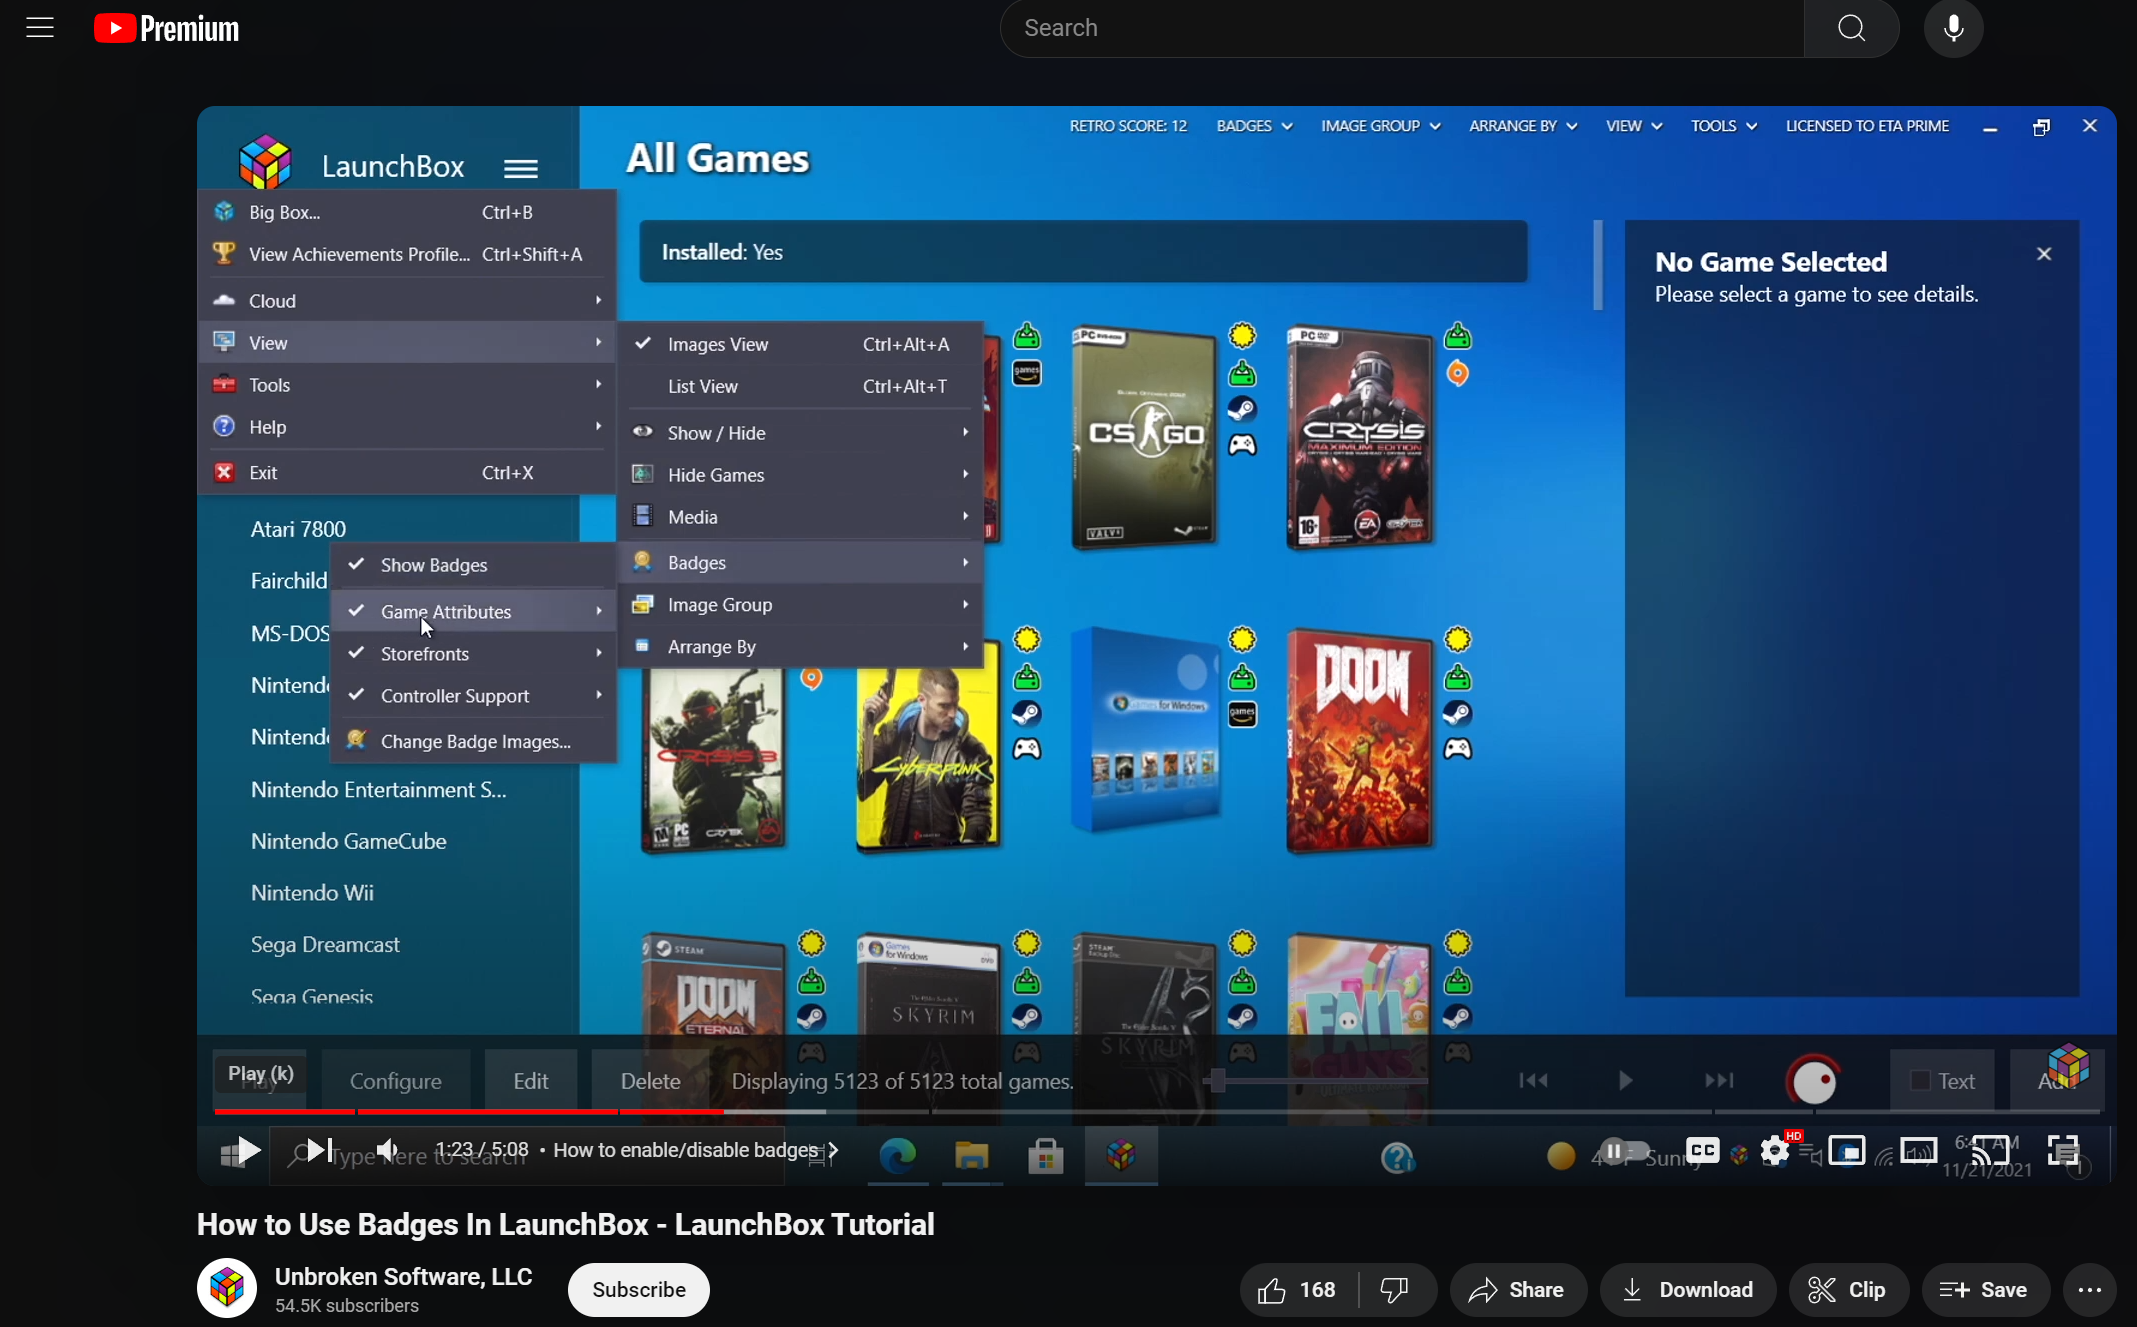Image resolution: width=2137 pixels, height=1327 pixels.
Task: Click the Steam badge beside the DOOM cover
Action: coord(1458,713)
